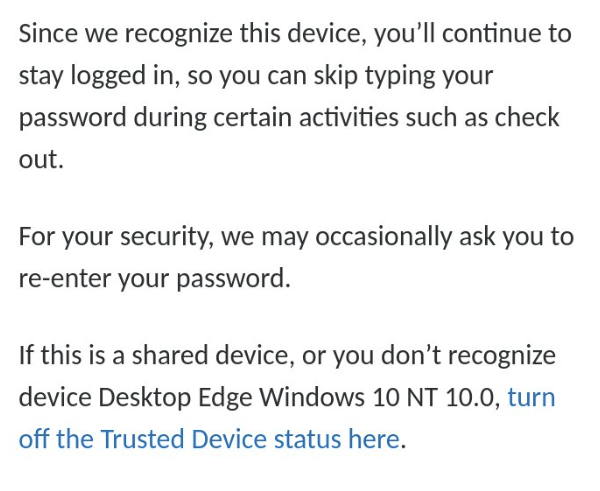Screen dimensions: 600x491
Task: Click the word 'turn' in the blue link
Action: (x=531, y=397)
